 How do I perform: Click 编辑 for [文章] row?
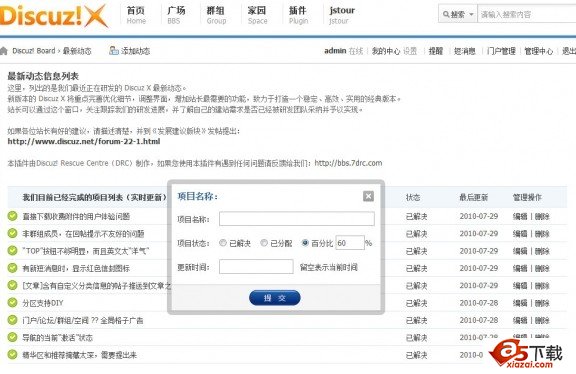(520, 285)
